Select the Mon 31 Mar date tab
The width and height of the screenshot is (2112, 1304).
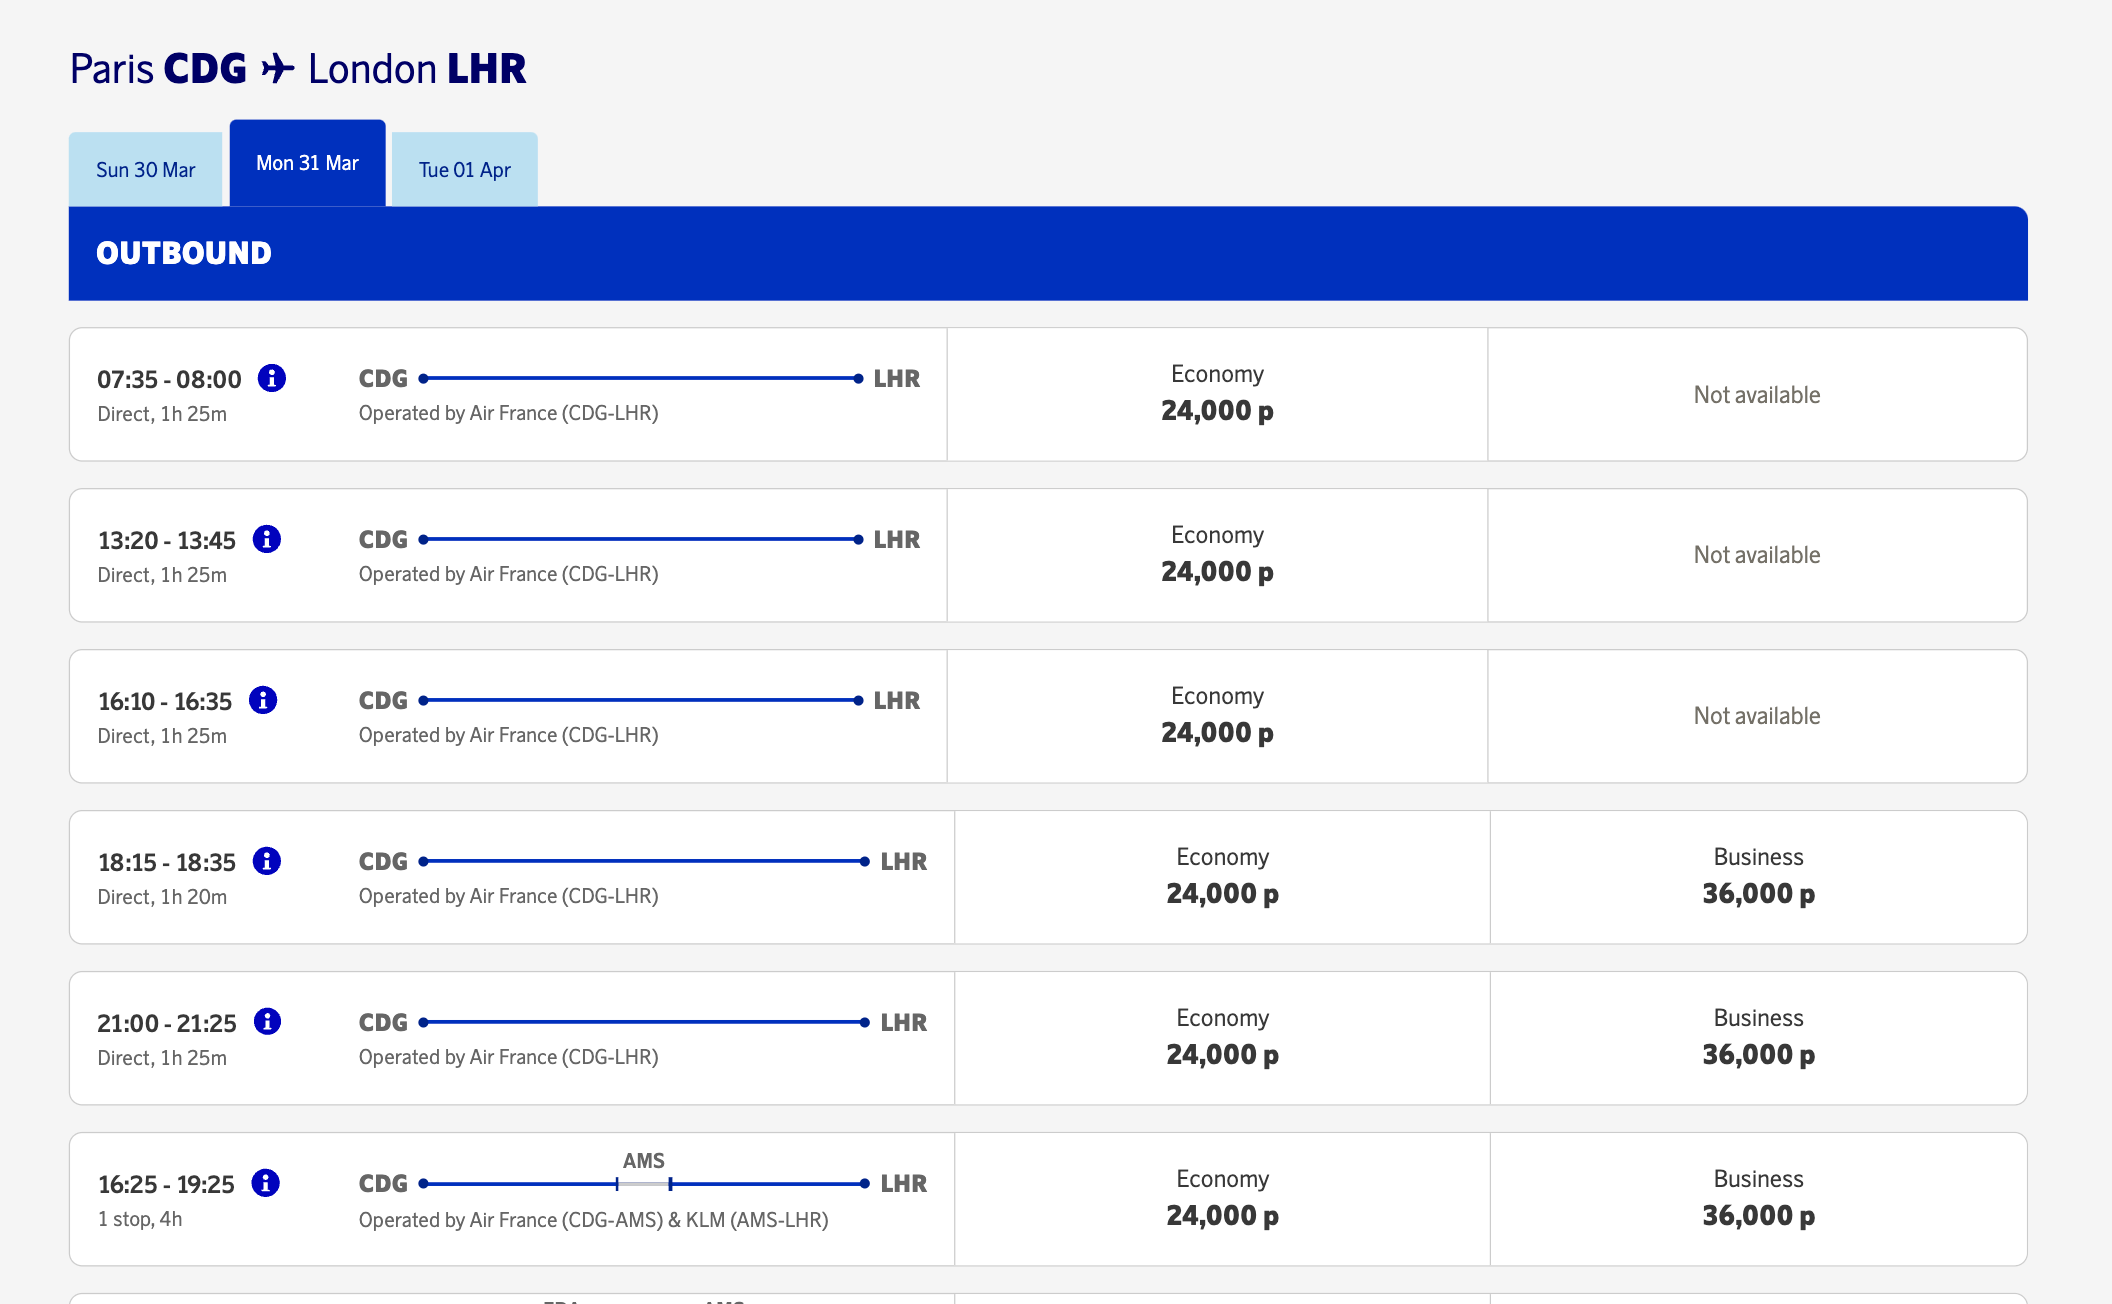click(x=308, y=163)
